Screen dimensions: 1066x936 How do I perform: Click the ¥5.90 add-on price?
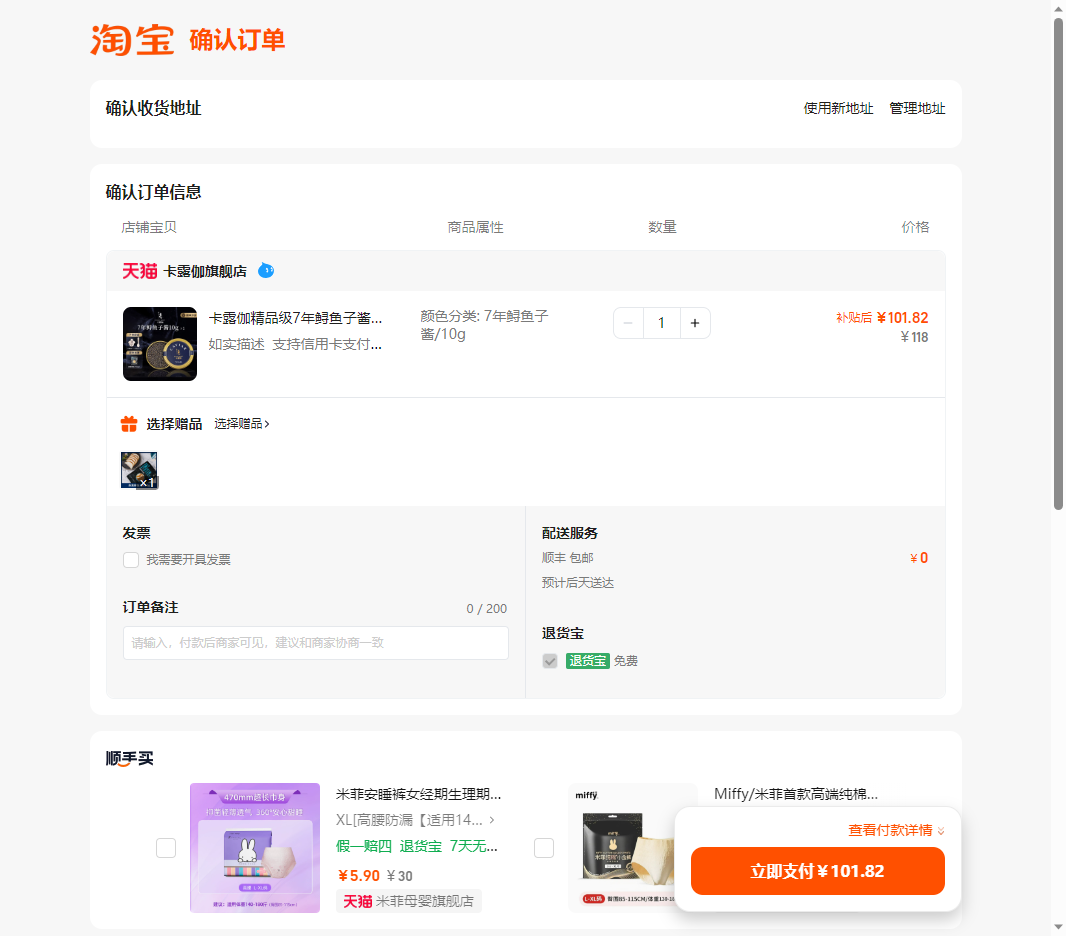coord(359,876)
